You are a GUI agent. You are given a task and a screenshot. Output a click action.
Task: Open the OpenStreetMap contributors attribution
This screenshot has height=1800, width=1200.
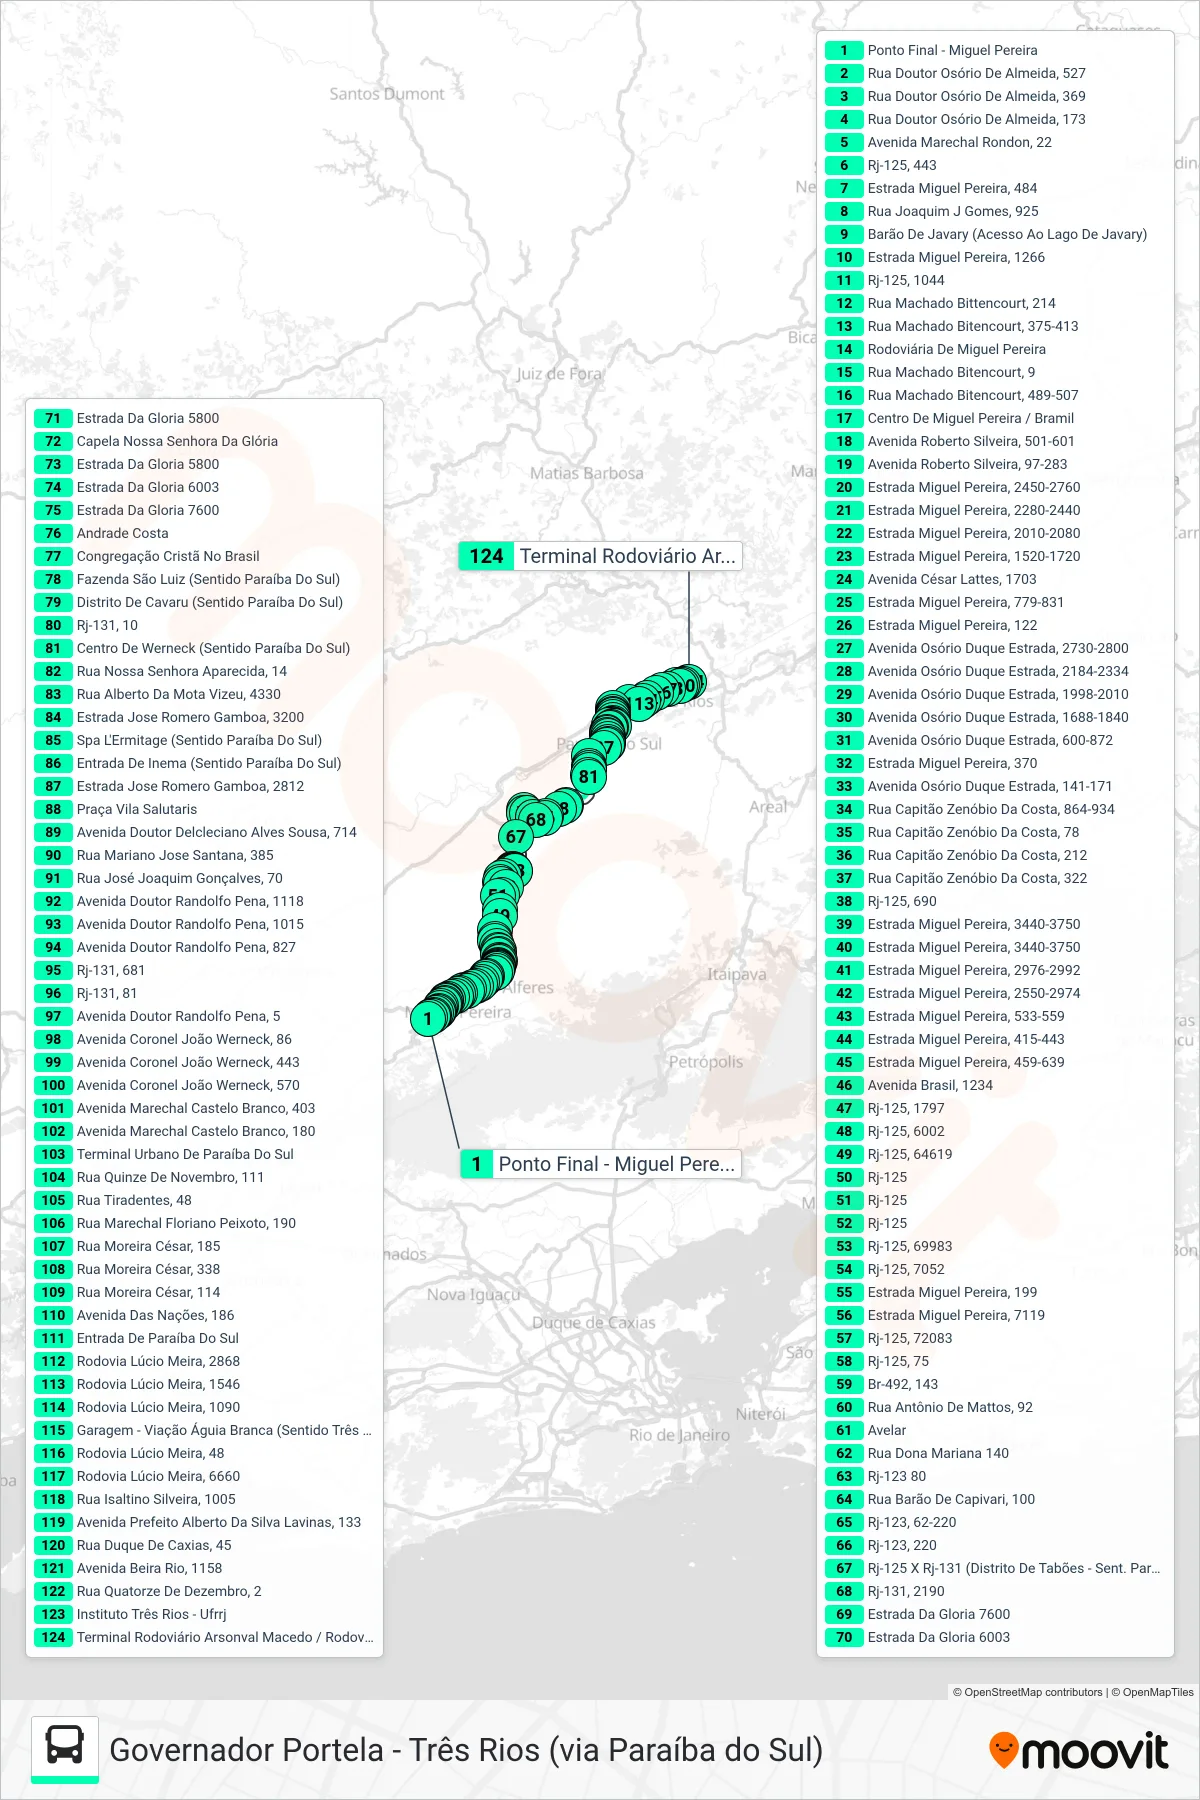click(x=1027, y=1692)
